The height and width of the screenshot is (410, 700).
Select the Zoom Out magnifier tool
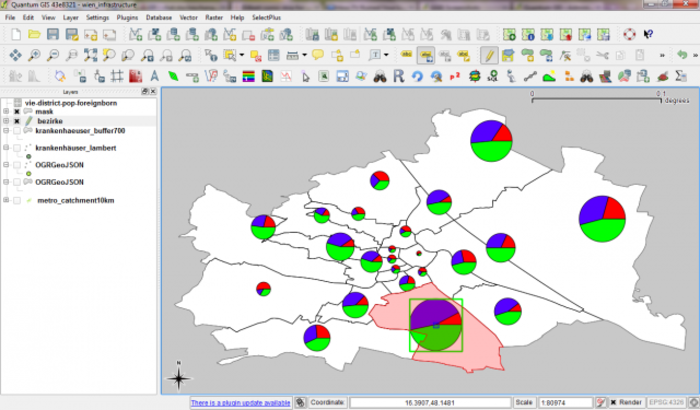pos(53,55)
